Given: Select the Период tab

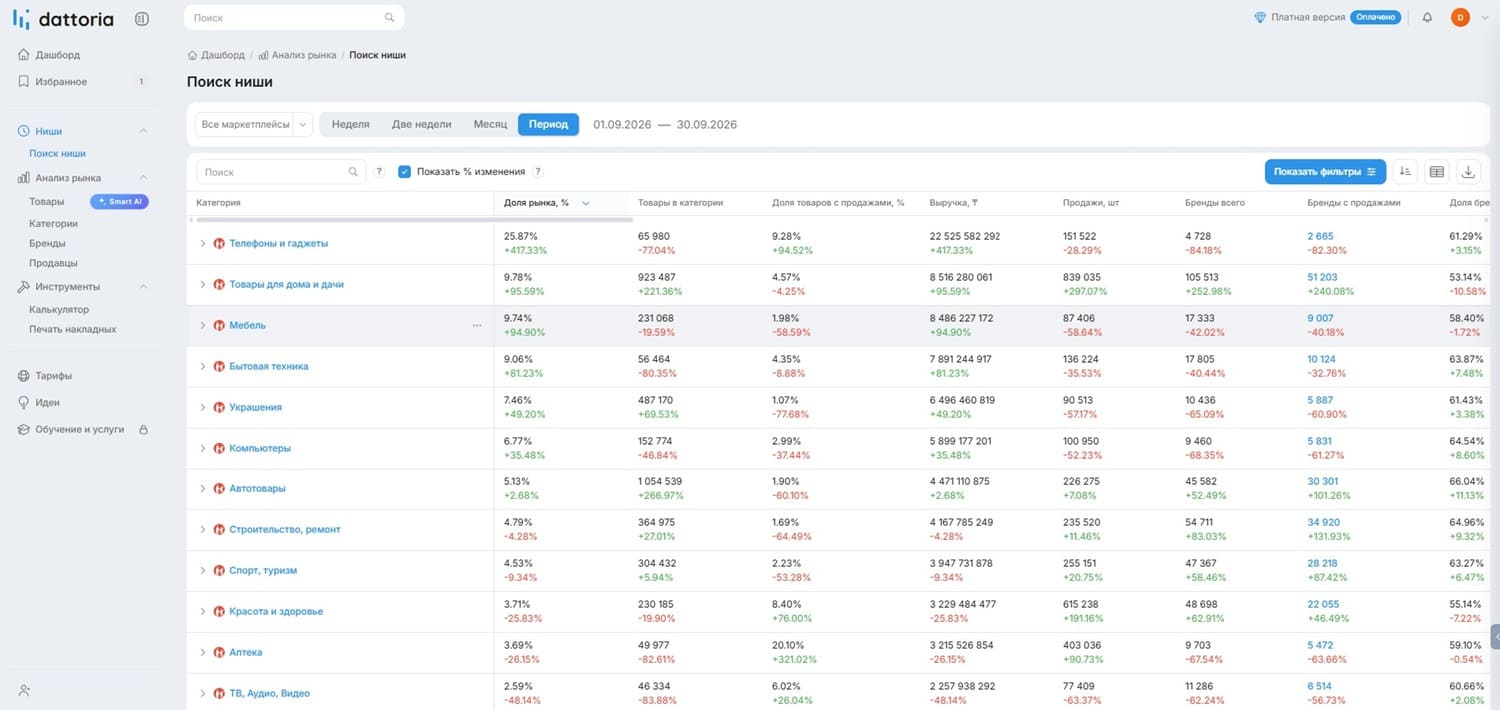Looking at the screenshot, I should click(549, 125).
